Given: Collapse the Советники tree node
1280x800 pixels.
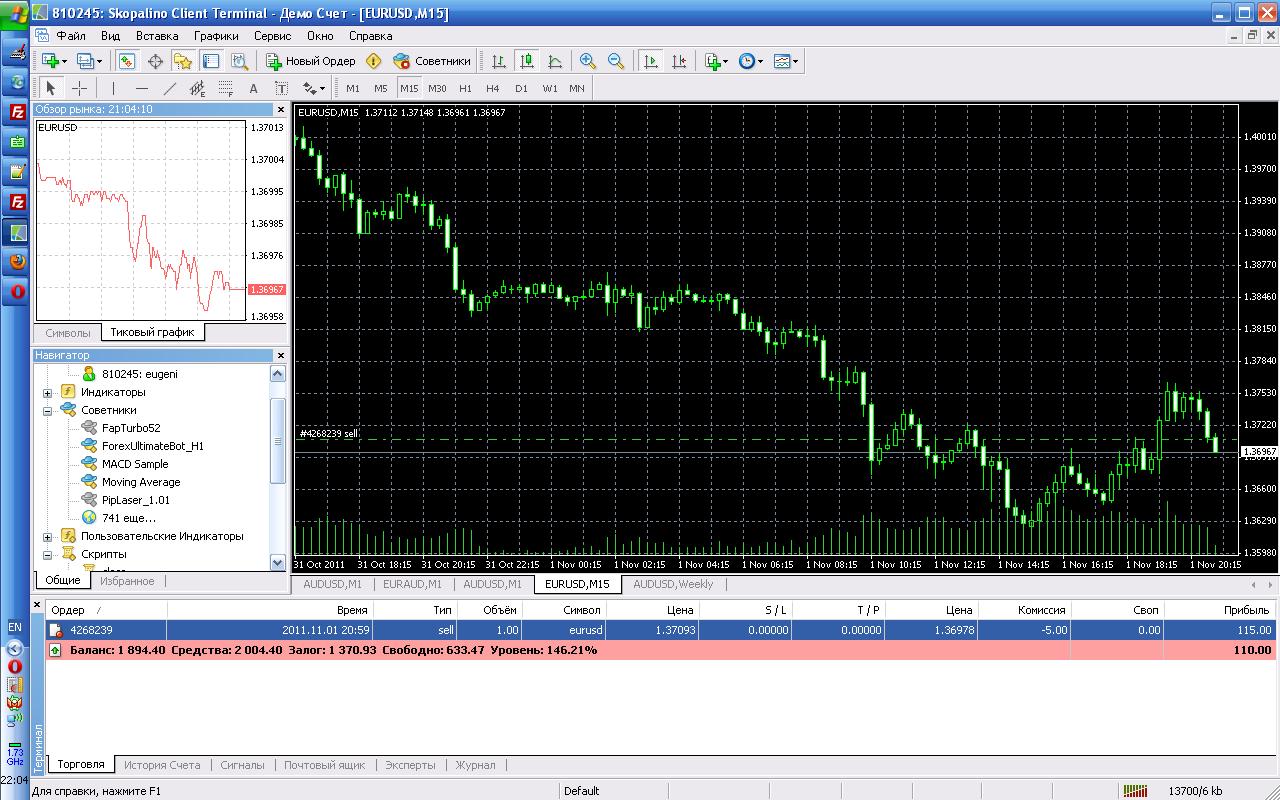Looking at the screenshot, I should [x=47, y=410].
